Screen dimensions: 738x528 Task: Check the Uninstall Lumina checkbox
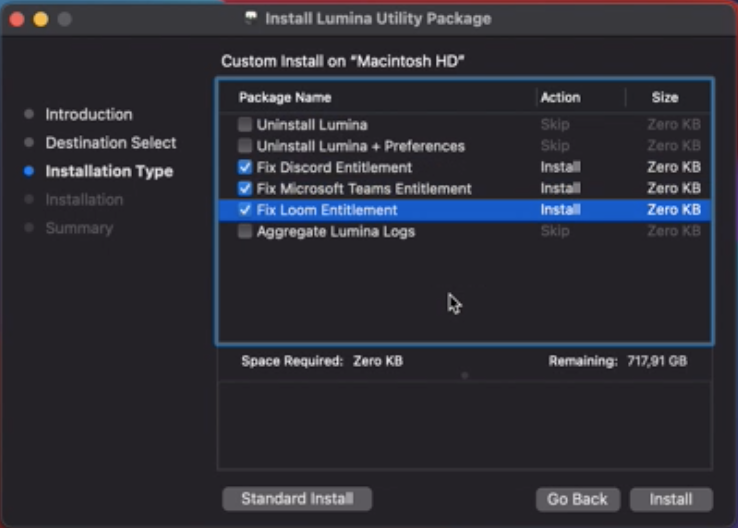tap(245, 125)
